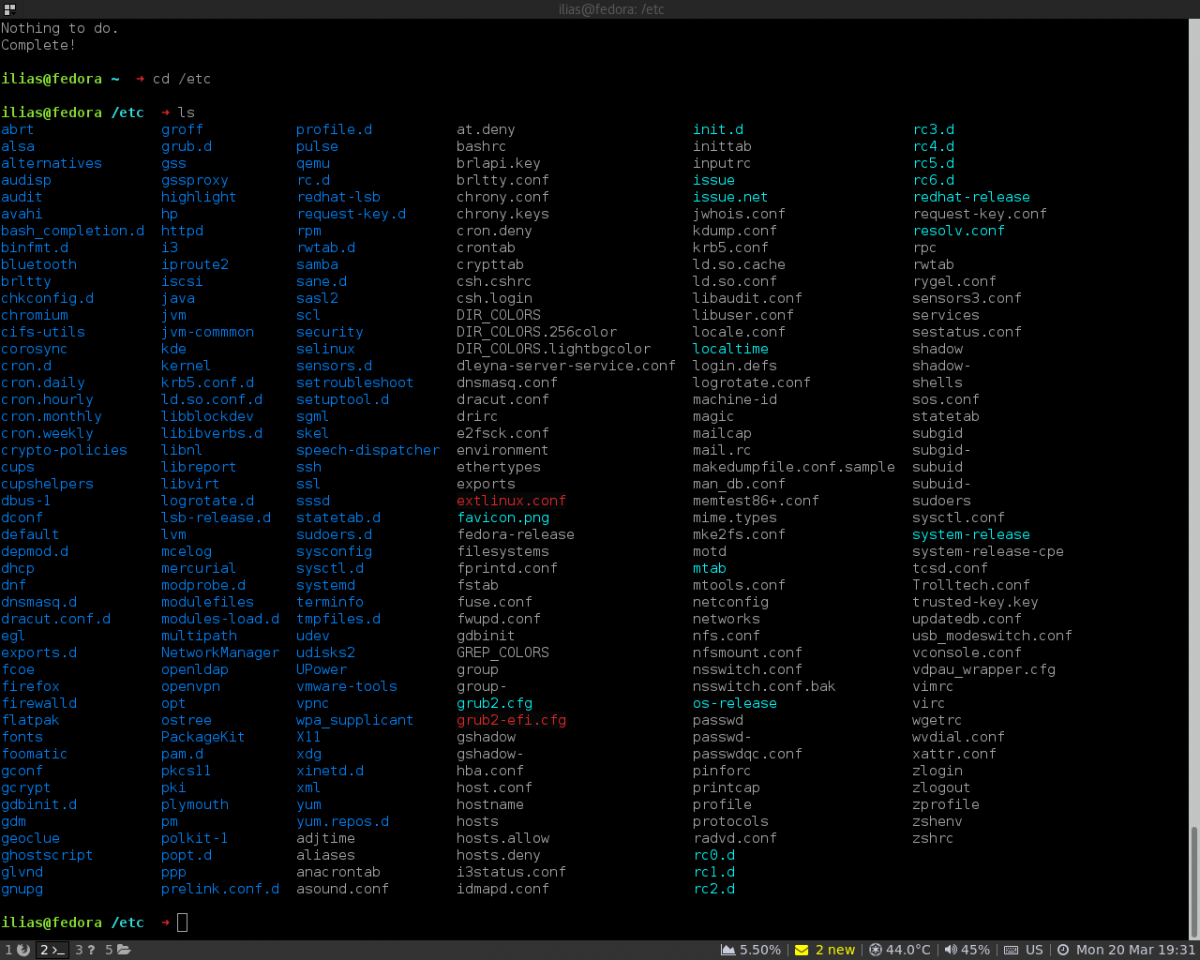
Task: Select the 'bluetooth' directory name
Action: [x=39, y=264]
